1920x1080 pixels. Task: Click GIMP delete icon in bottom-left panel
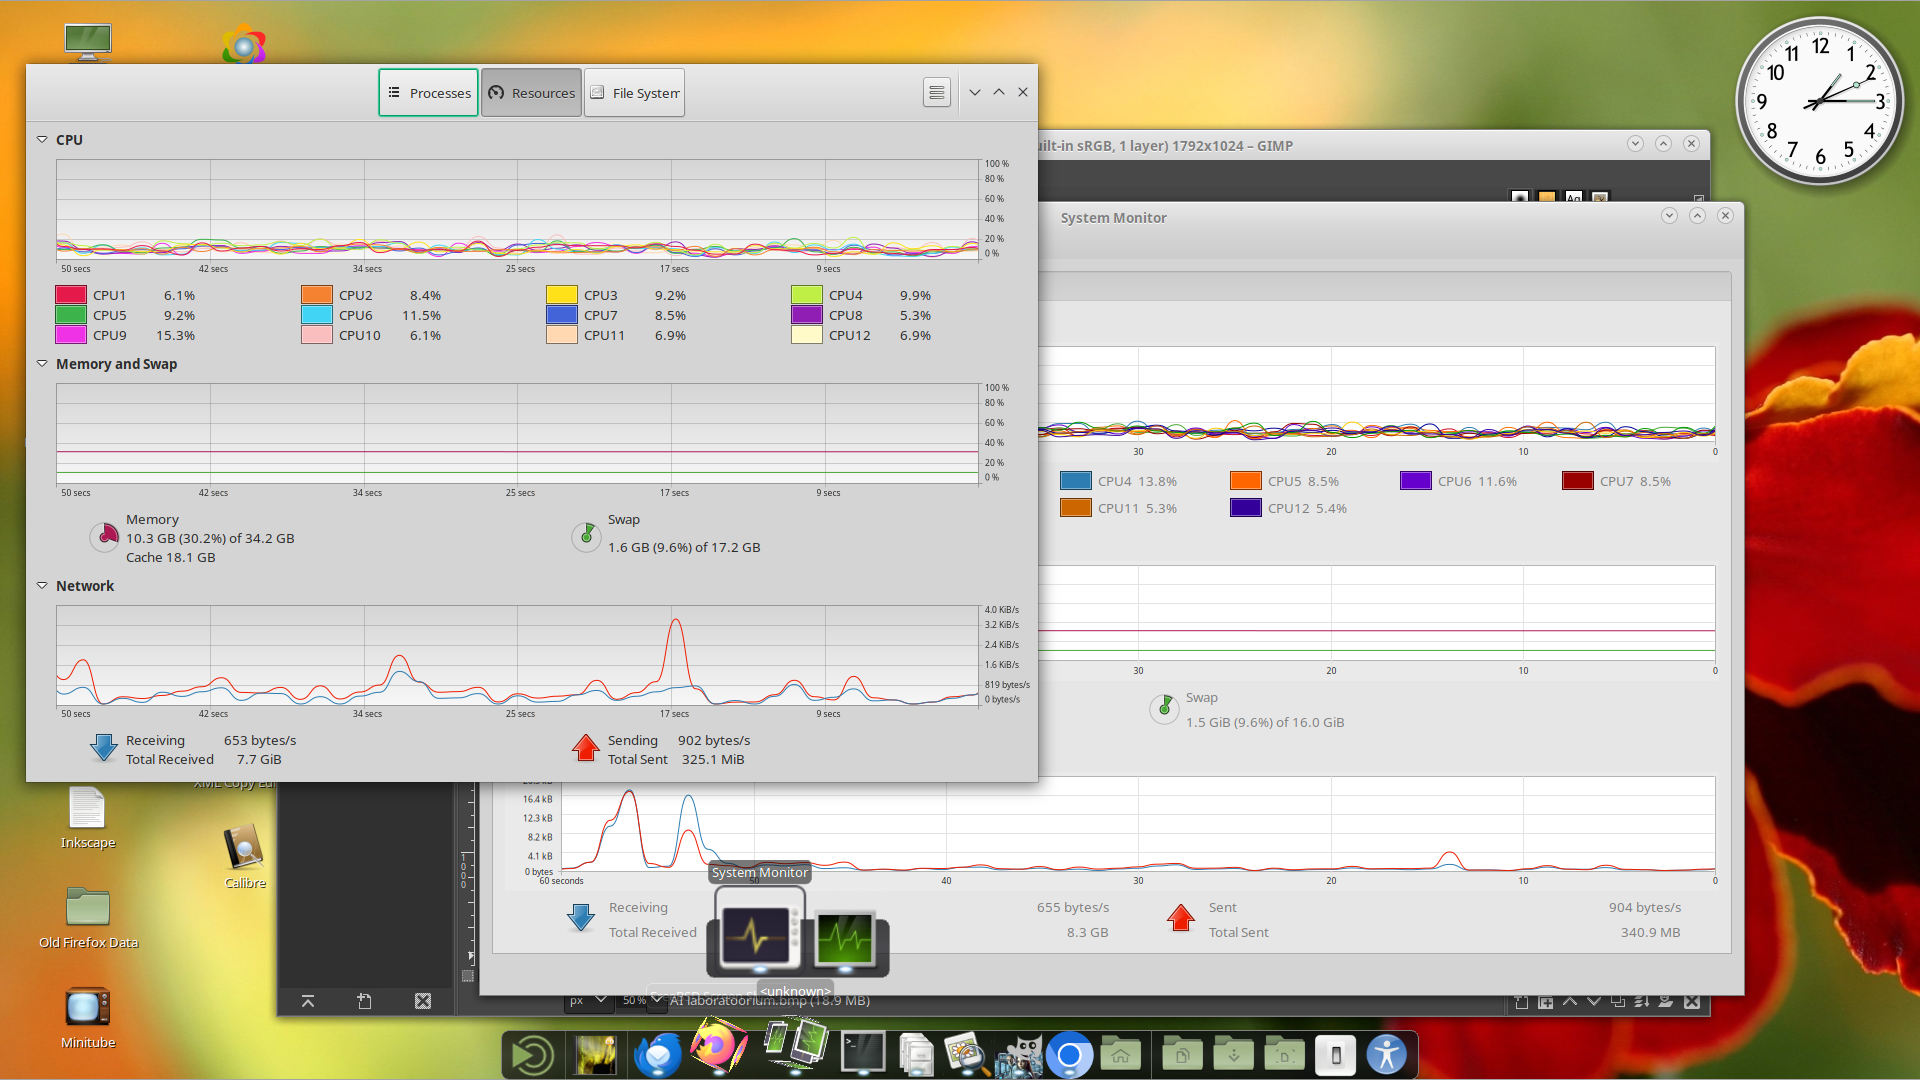pyautogui.click(x=423, y=1001)
